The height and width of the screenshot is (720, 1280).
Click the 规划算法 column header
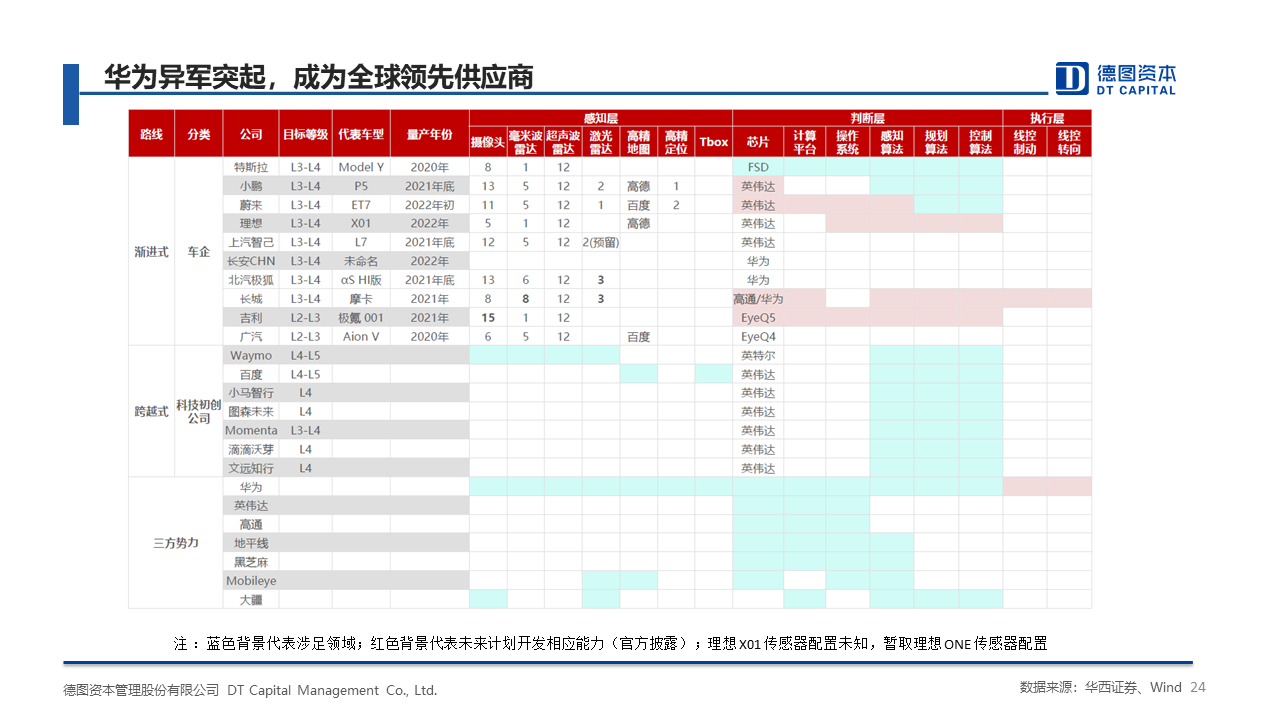point(936,142)
